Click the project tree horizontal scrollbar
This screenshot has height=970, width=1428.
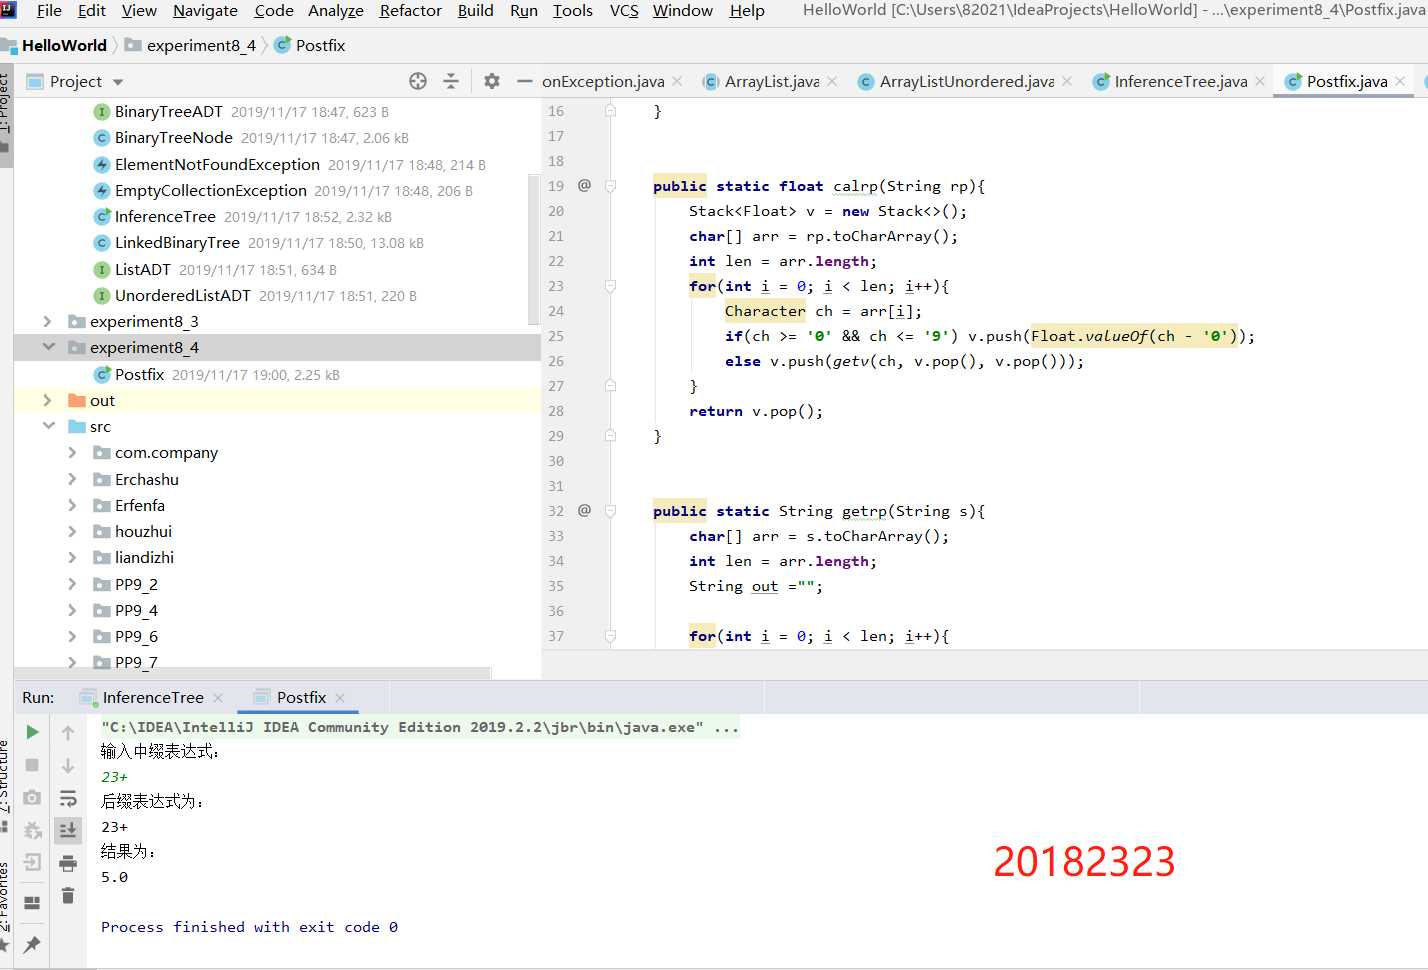[x=252, y=672]
